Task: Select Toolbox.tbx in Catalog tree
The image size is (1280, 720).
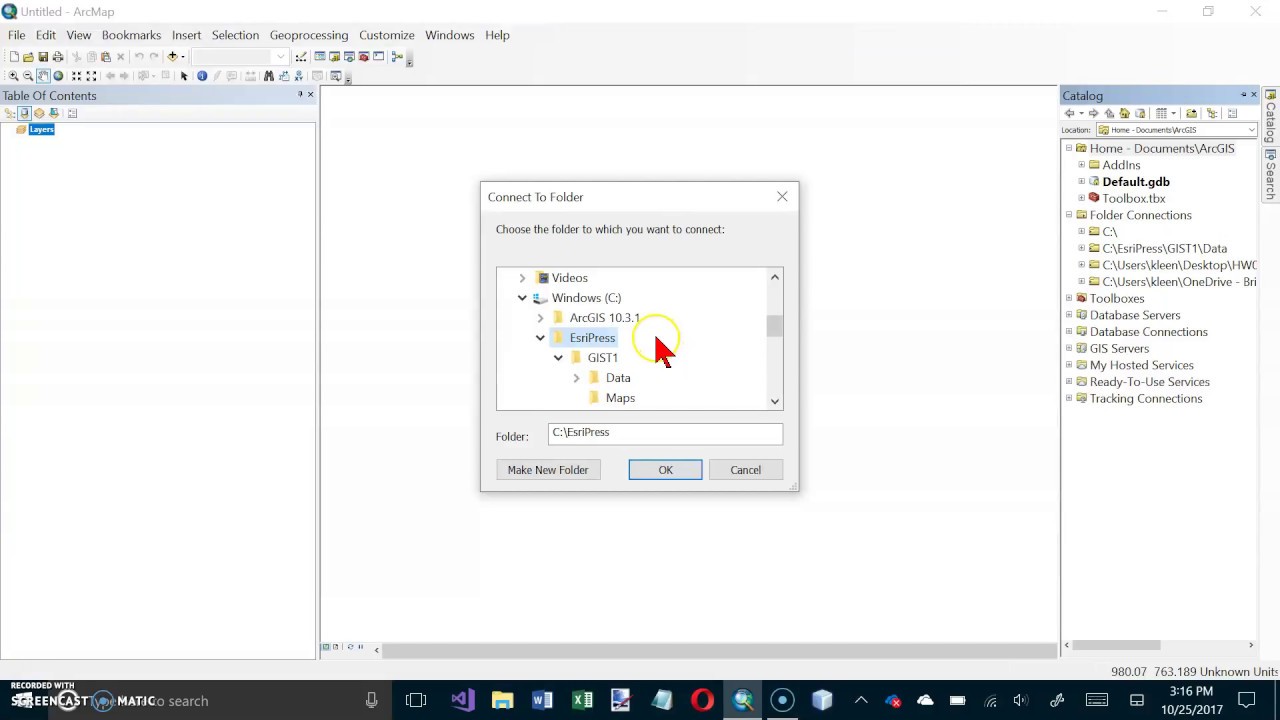Action: click(x=1133, y=198)
